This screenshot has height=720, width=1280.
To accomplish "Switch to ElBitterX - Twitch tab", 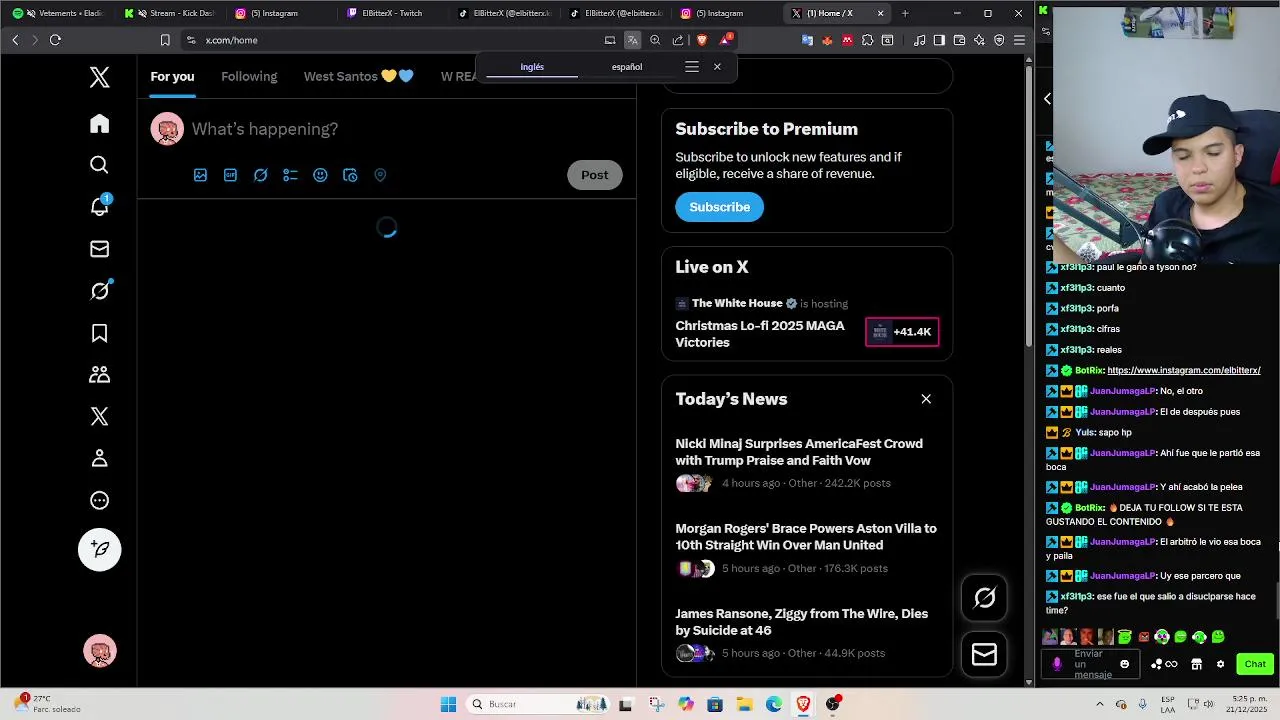I will point(386,13).
